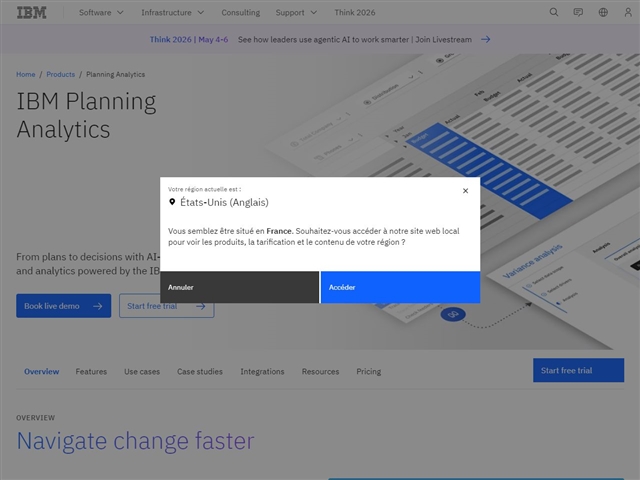This screenshot has width=640, height=480.
Task: Switch to the Case studies tab
Action: pos(200,371)
